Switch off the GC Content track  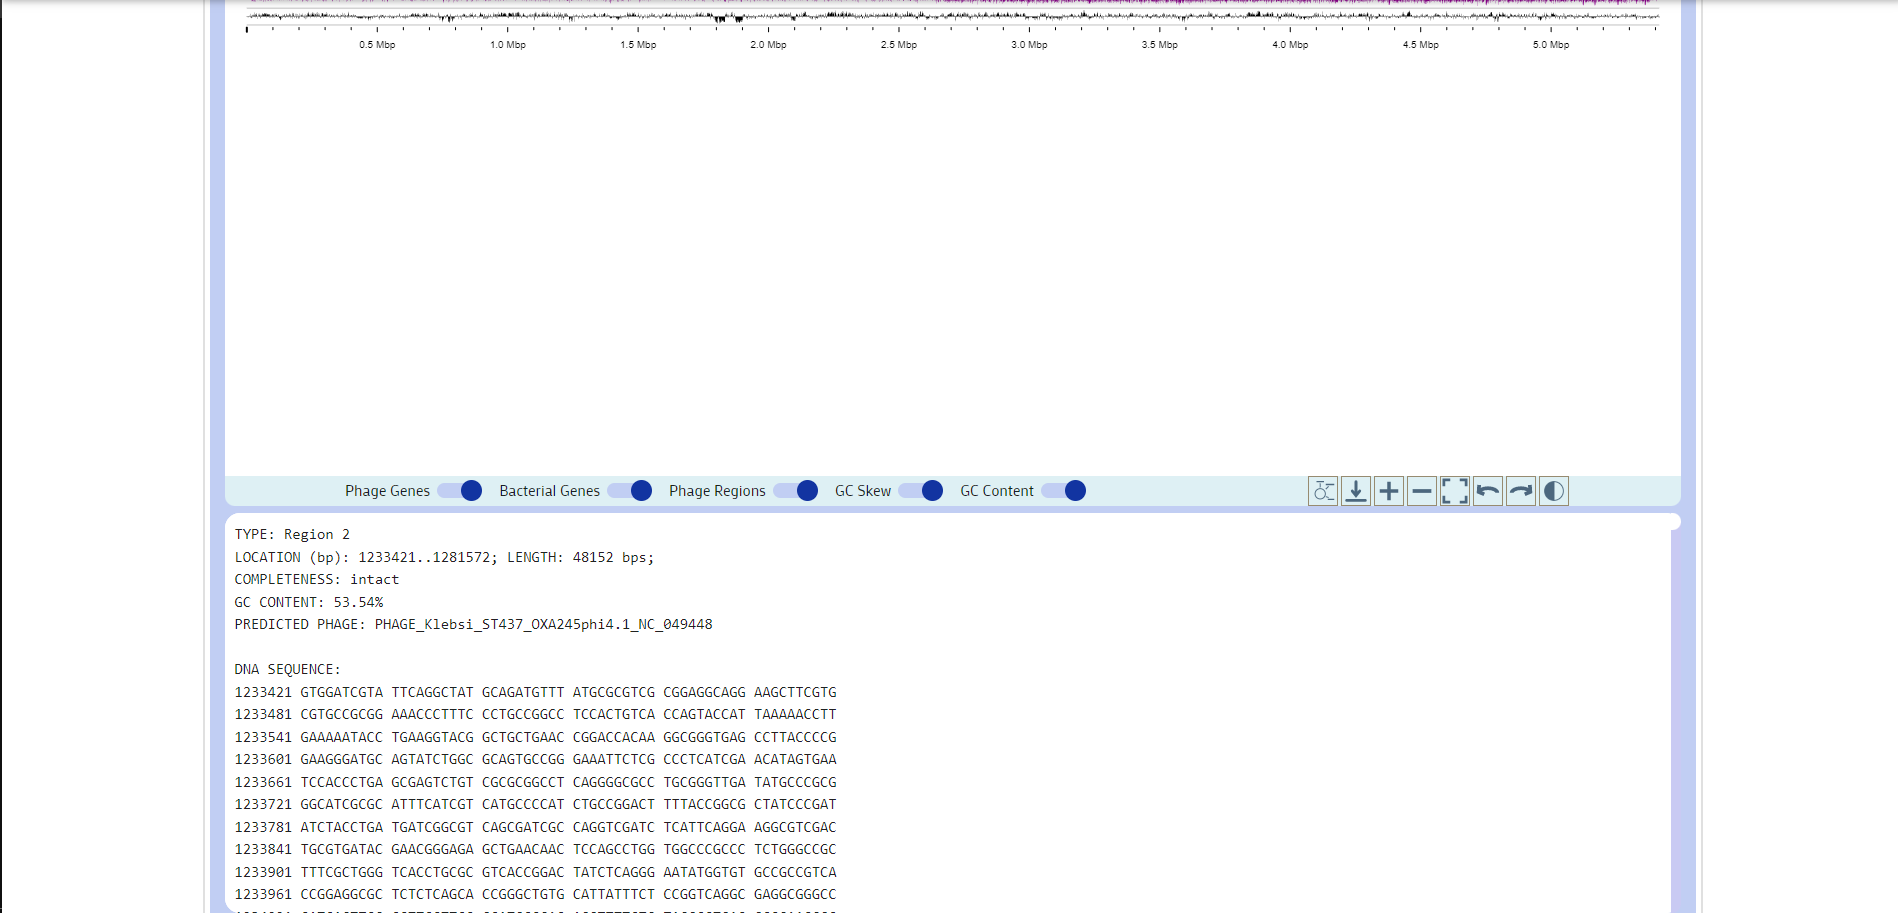[1064, 491]
